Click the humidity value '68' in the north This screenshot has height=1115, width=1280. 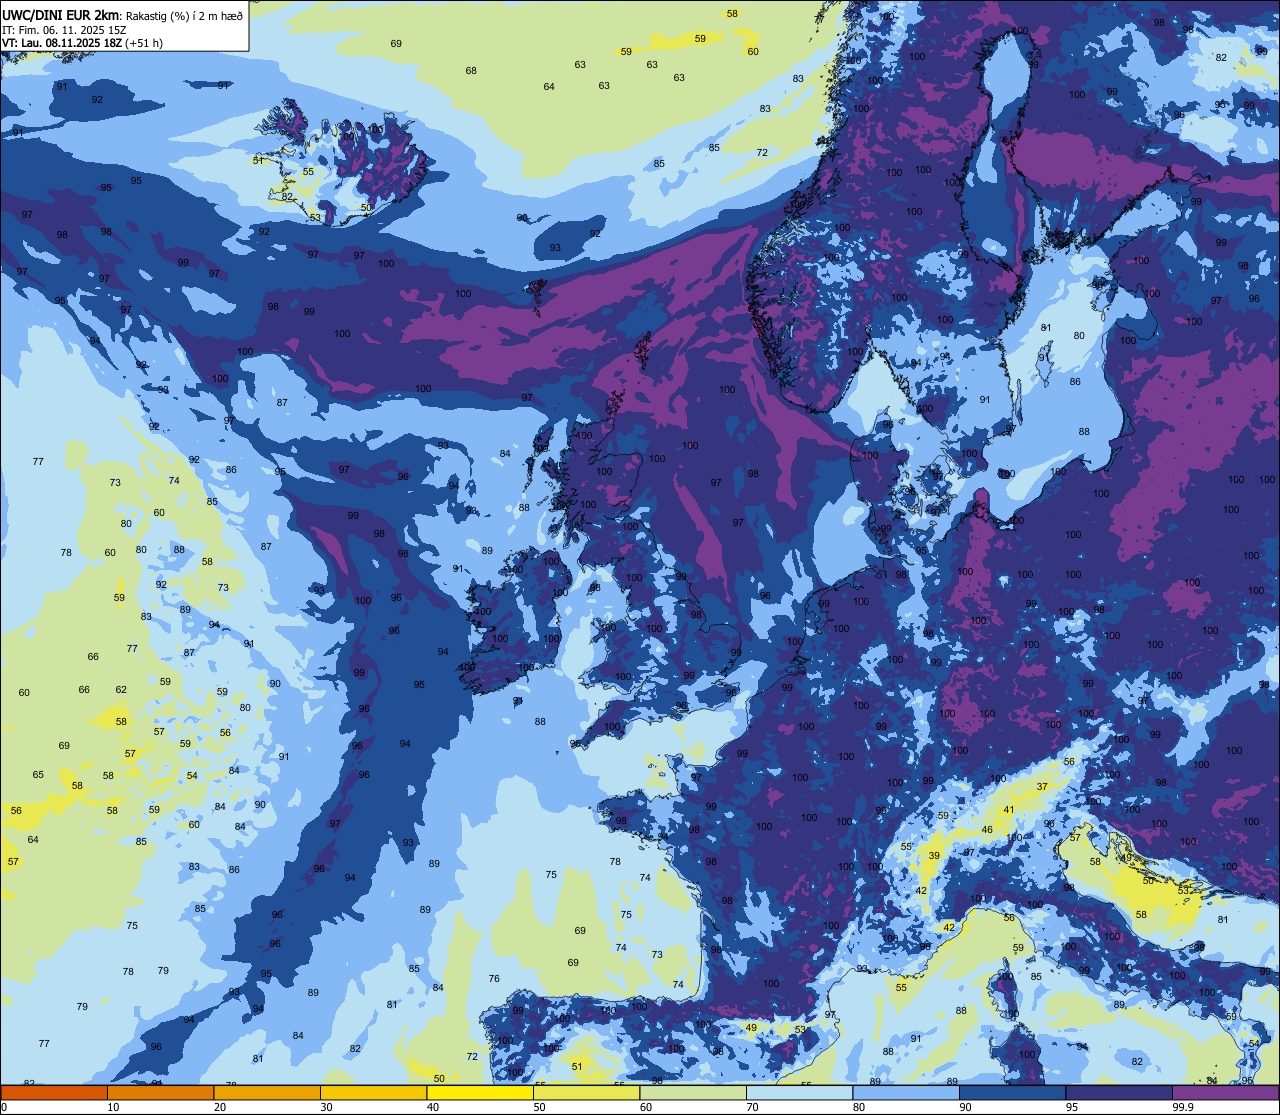(x=471, y=70)
